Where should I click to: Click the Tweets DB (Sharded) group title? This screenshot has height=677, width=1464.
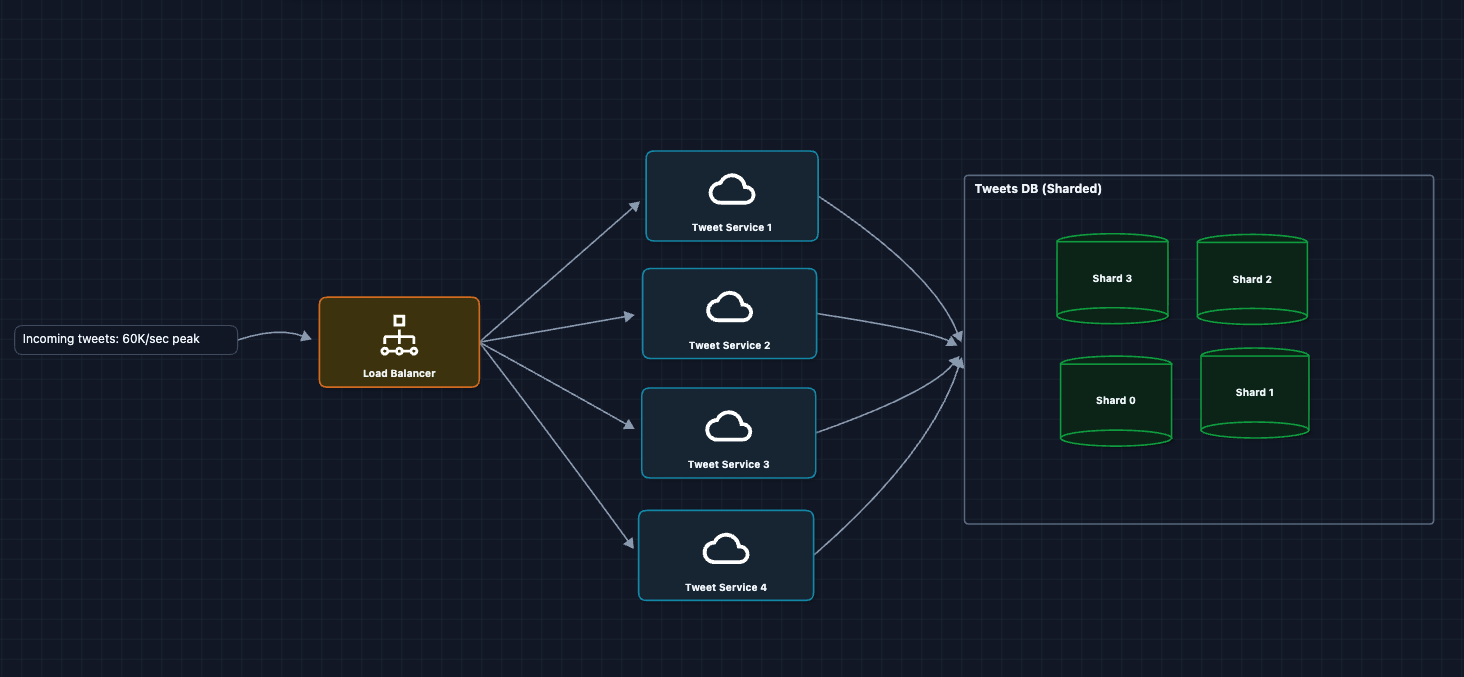click(x=1038, y=189)
